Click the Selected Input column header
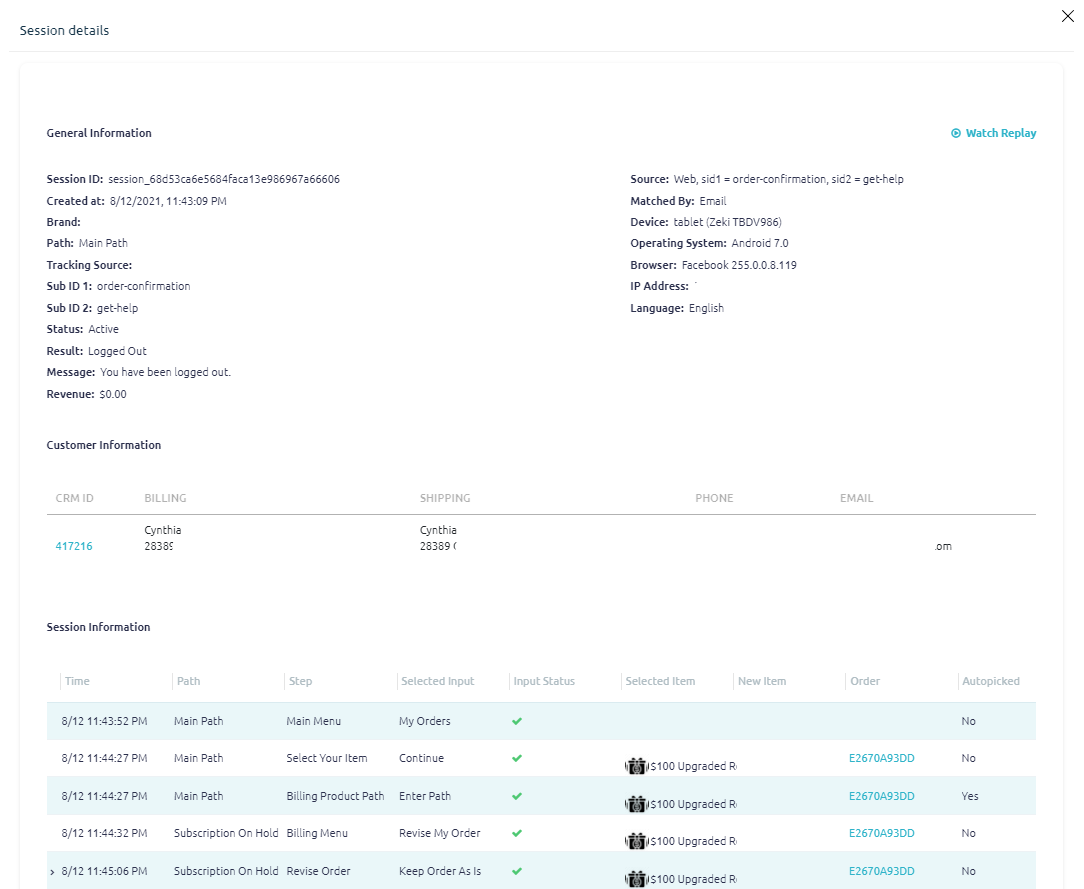 pyautogui.click(x=437, y=681)
